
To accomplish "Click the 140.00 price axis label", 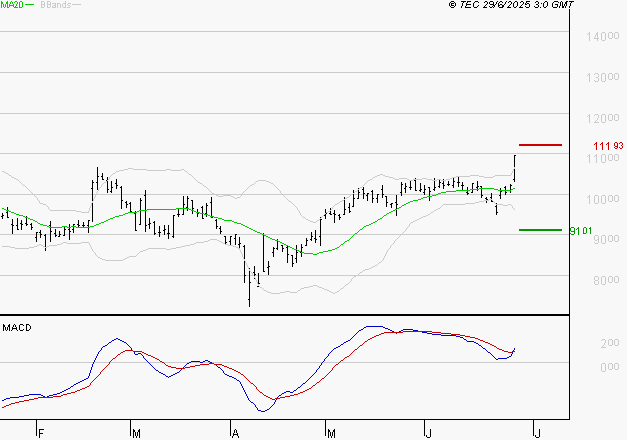I will coord(603,37).
